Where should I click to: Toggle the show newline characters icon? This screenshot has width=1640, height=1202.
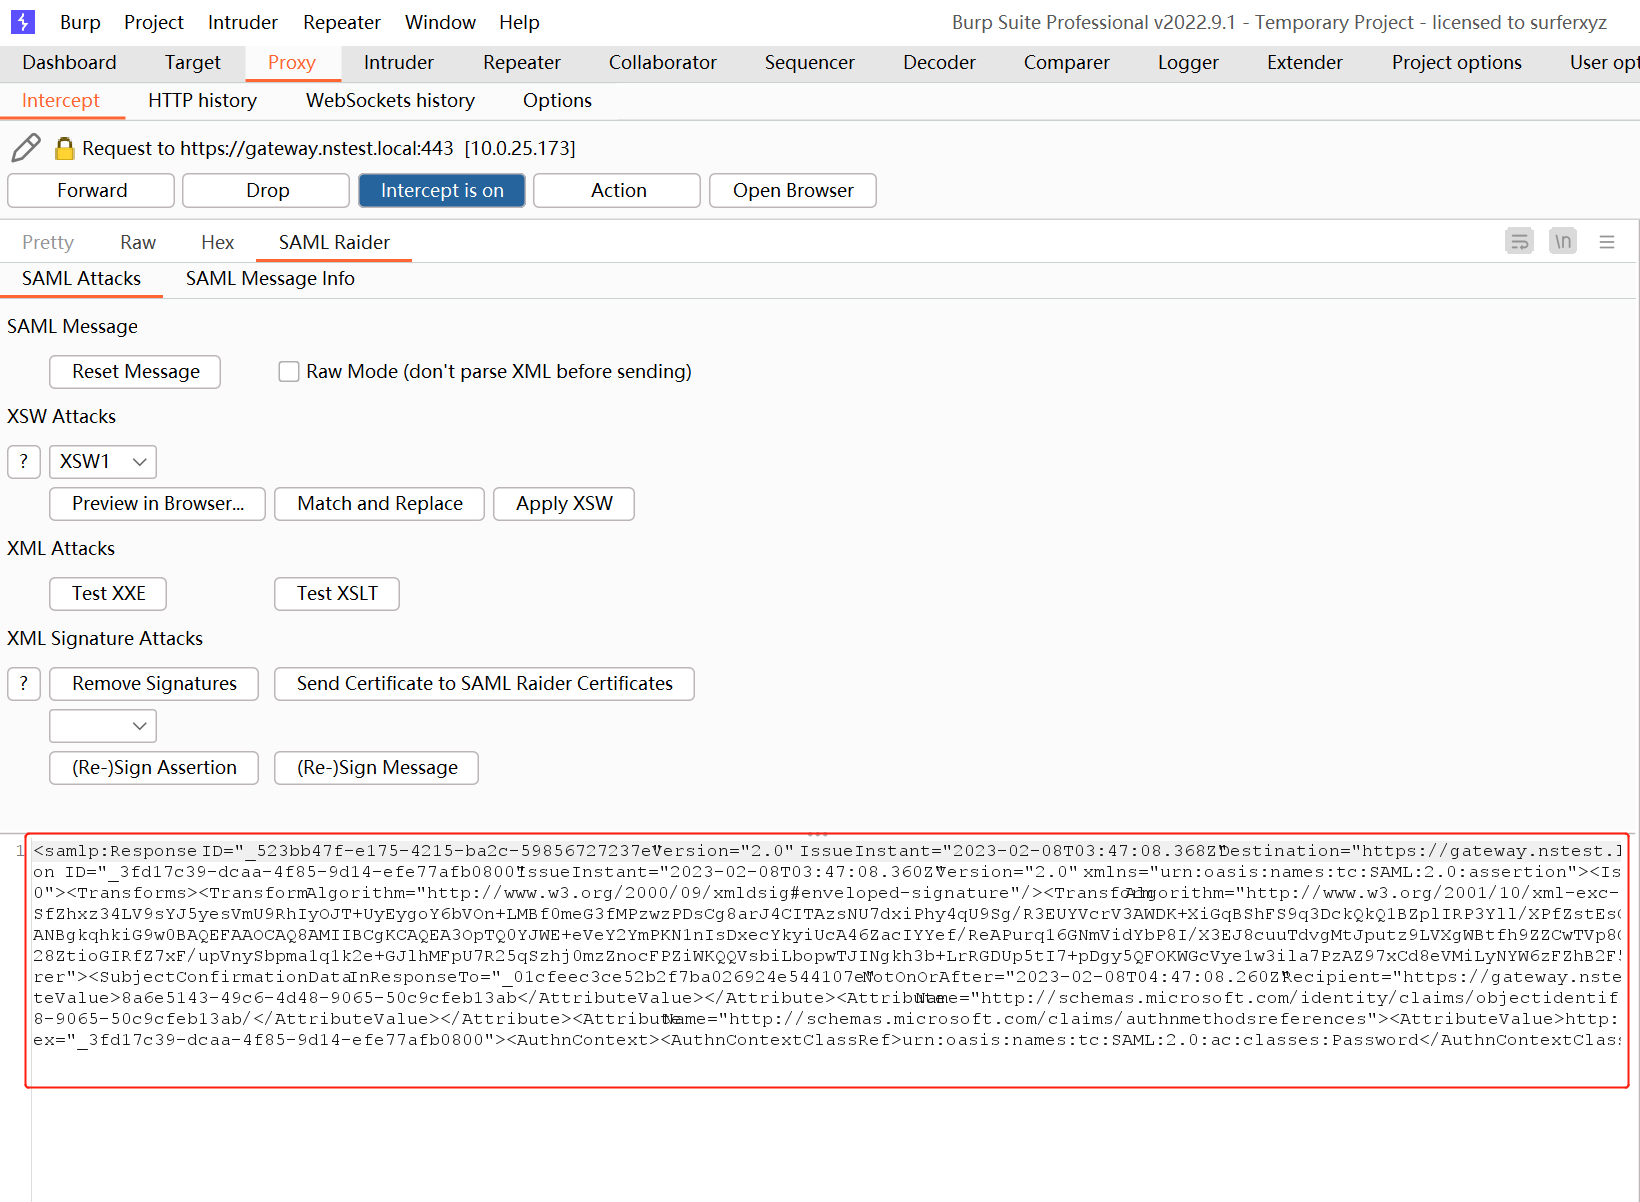click(x=1562, y=241)
